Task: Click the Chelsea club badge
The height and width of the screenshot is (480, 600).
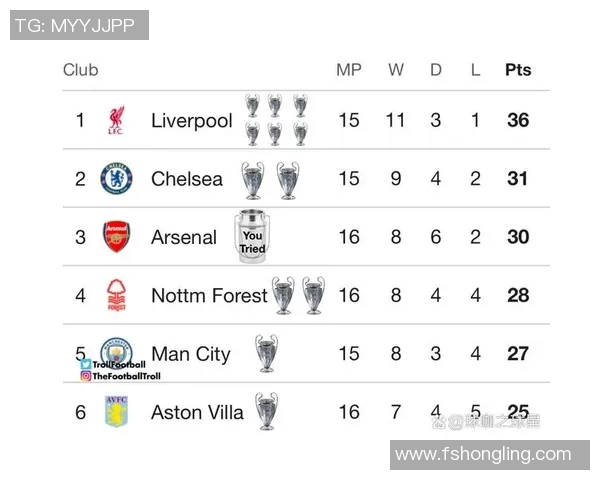Action: point(116,179)
